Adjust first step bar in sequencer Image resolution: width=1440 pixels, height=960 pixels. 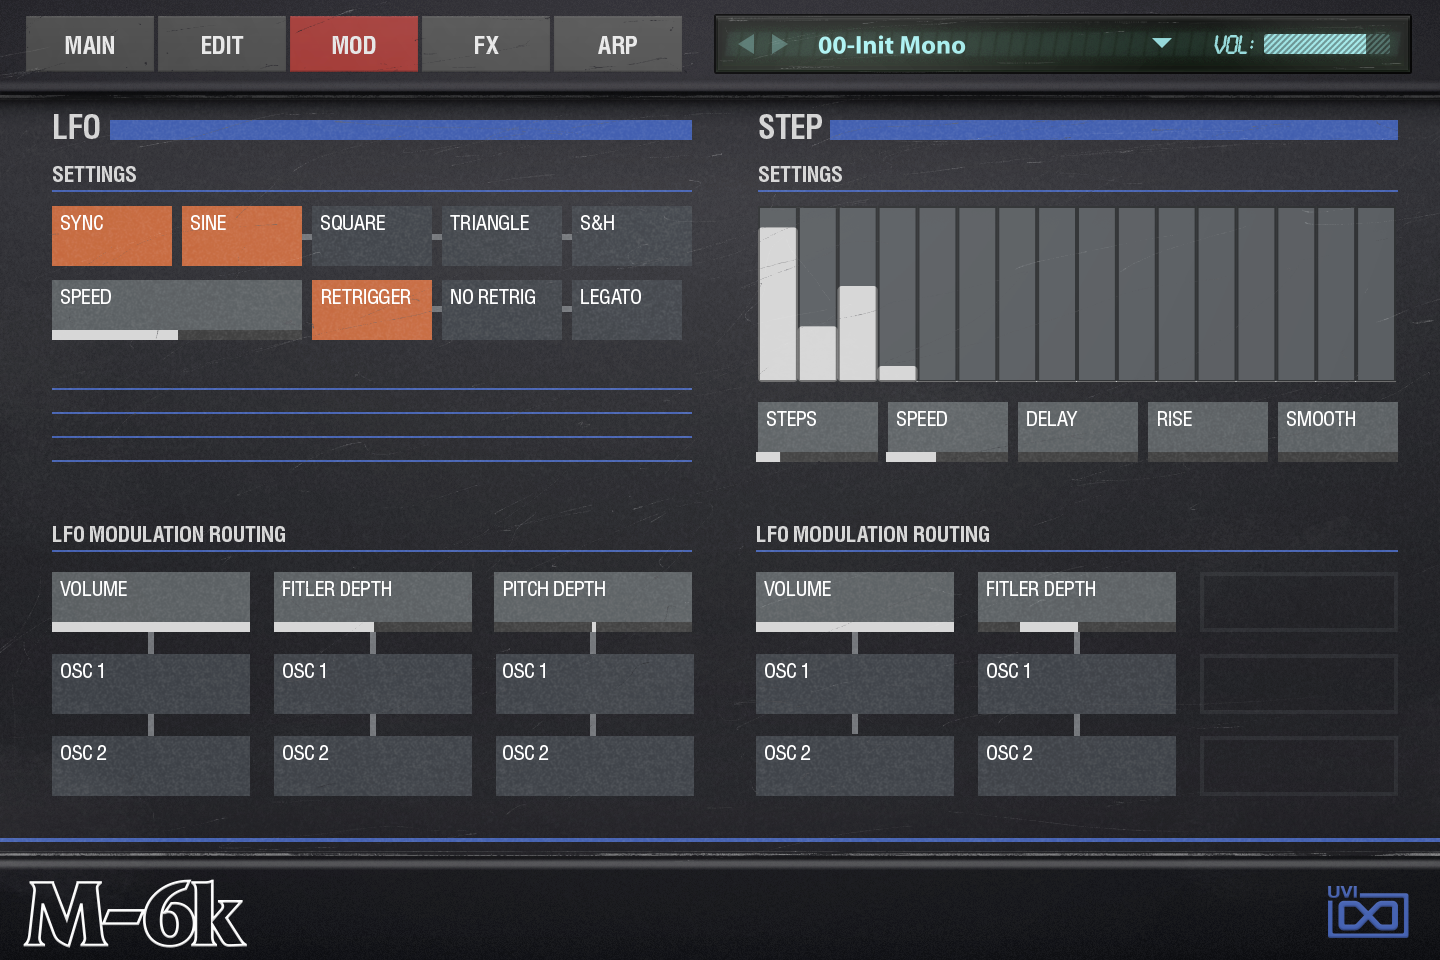(778, 295)
